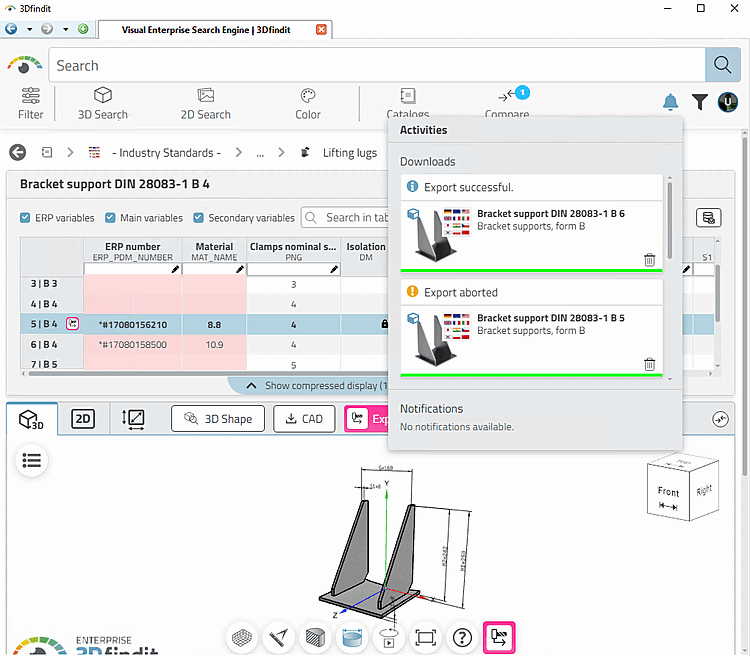The image size is (750, 656).
Task: Delete Bracket support B 5 download
Action: pos(649,364)
